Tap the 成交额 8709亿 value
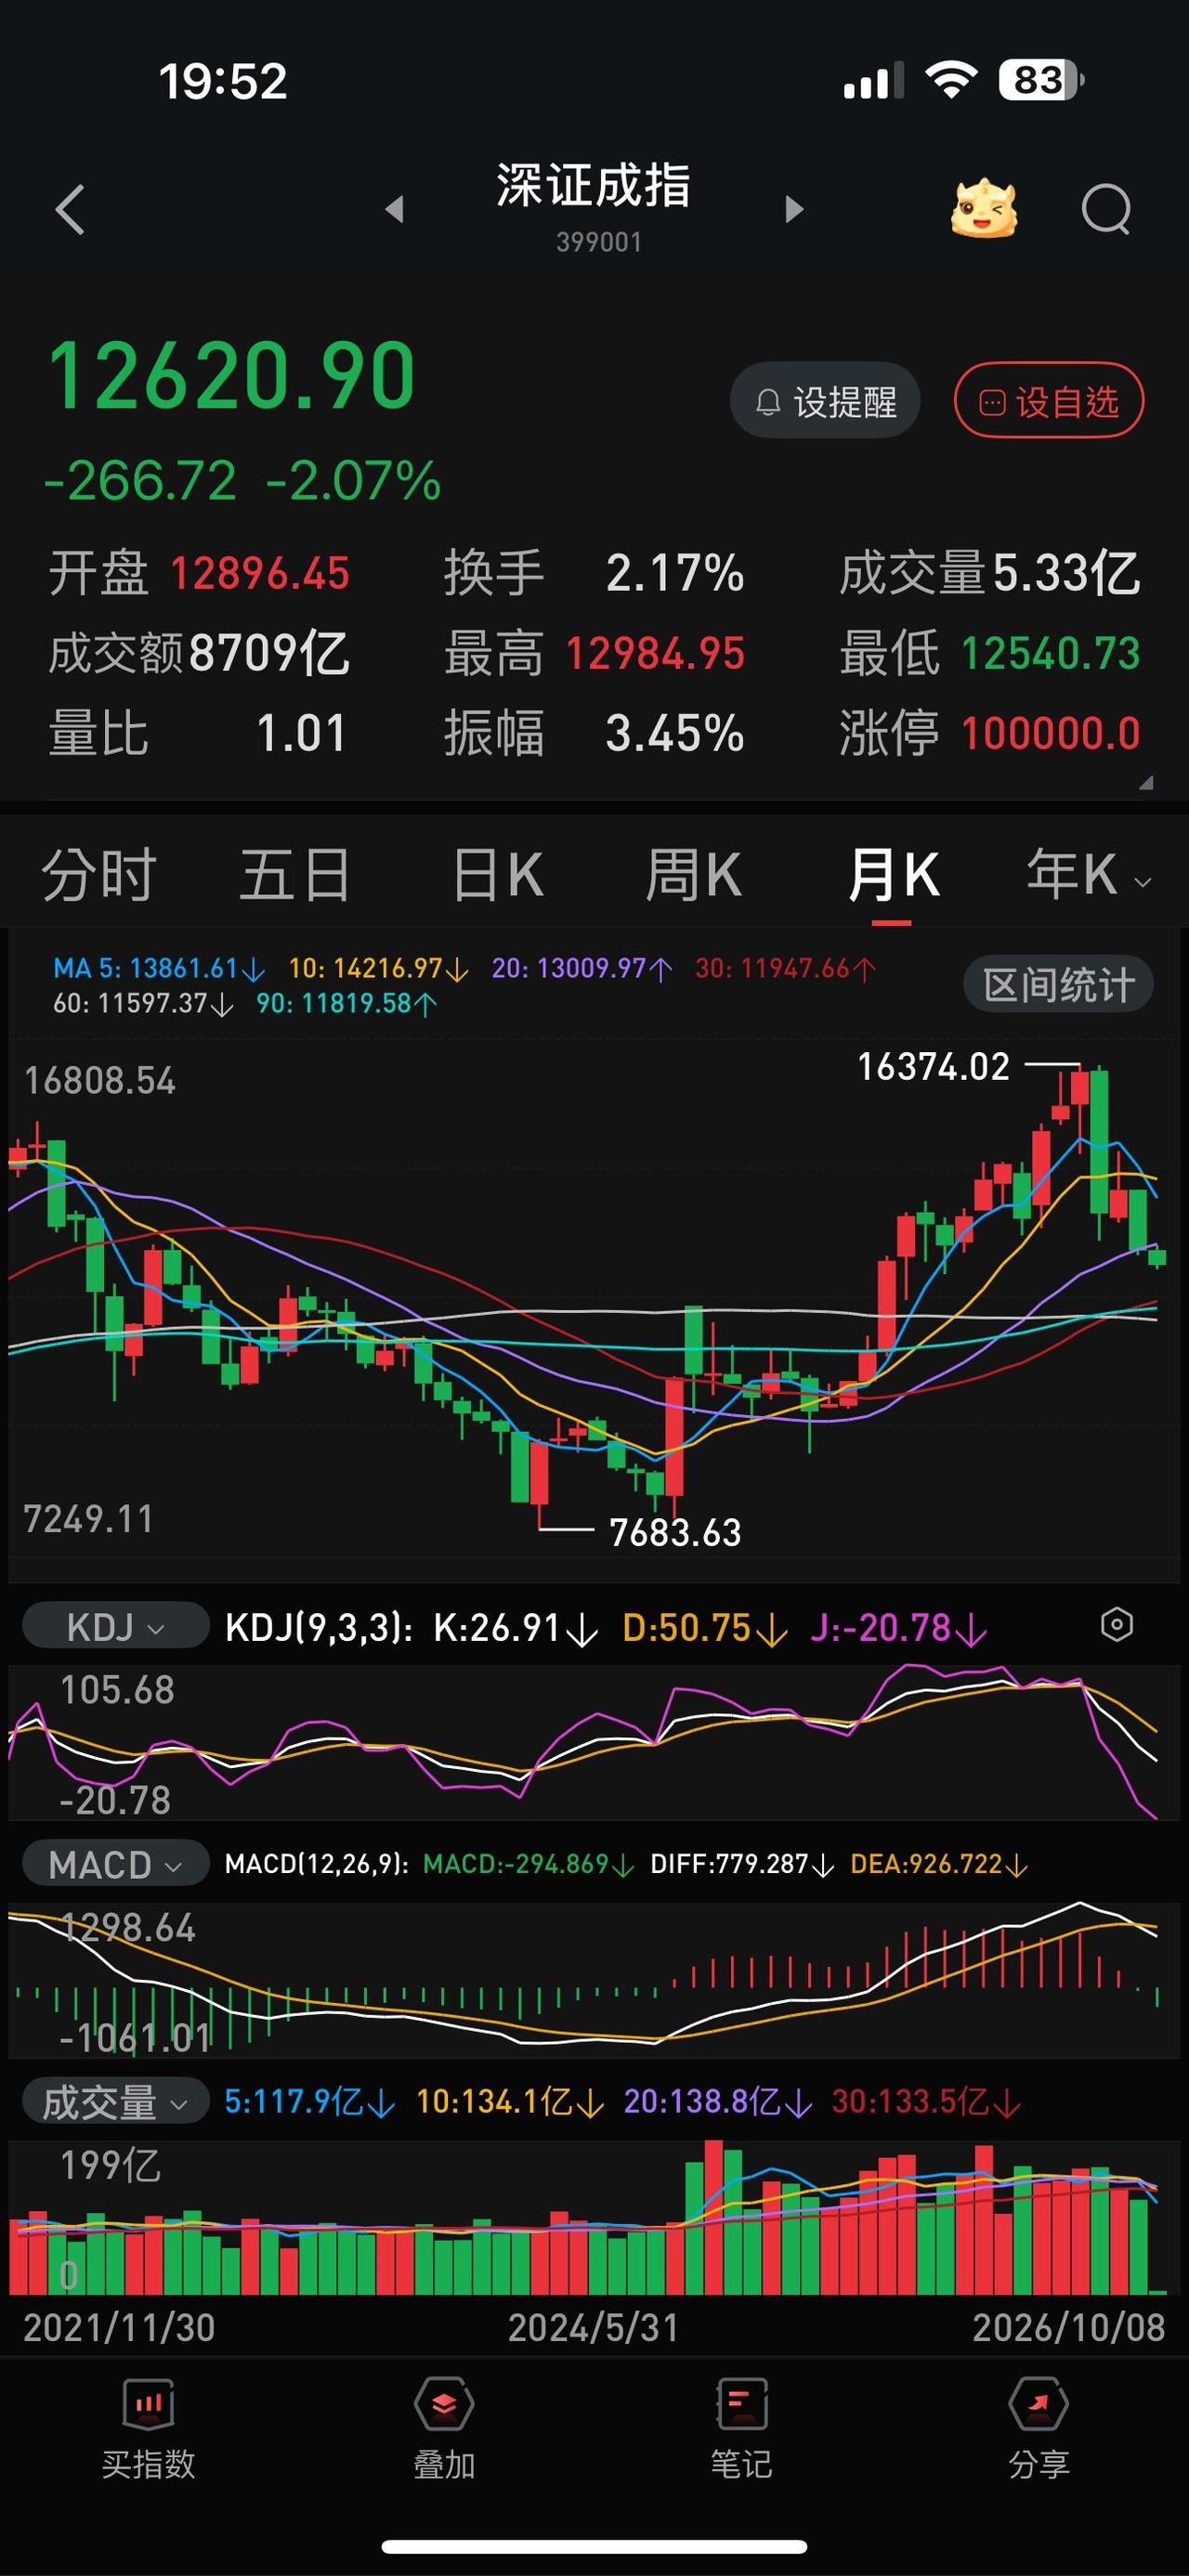Viewport: 1189px width, 2576px height. [269, 654]
